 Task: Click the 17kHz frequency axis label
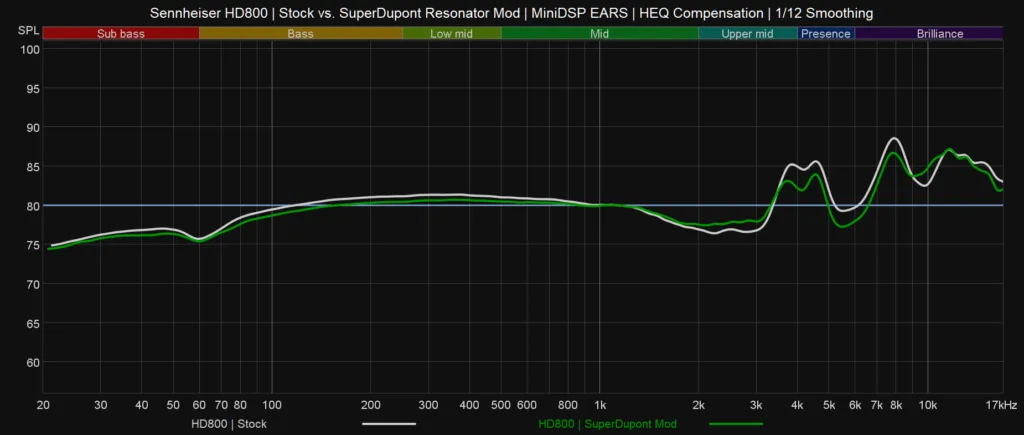(x=1000, y=406)
